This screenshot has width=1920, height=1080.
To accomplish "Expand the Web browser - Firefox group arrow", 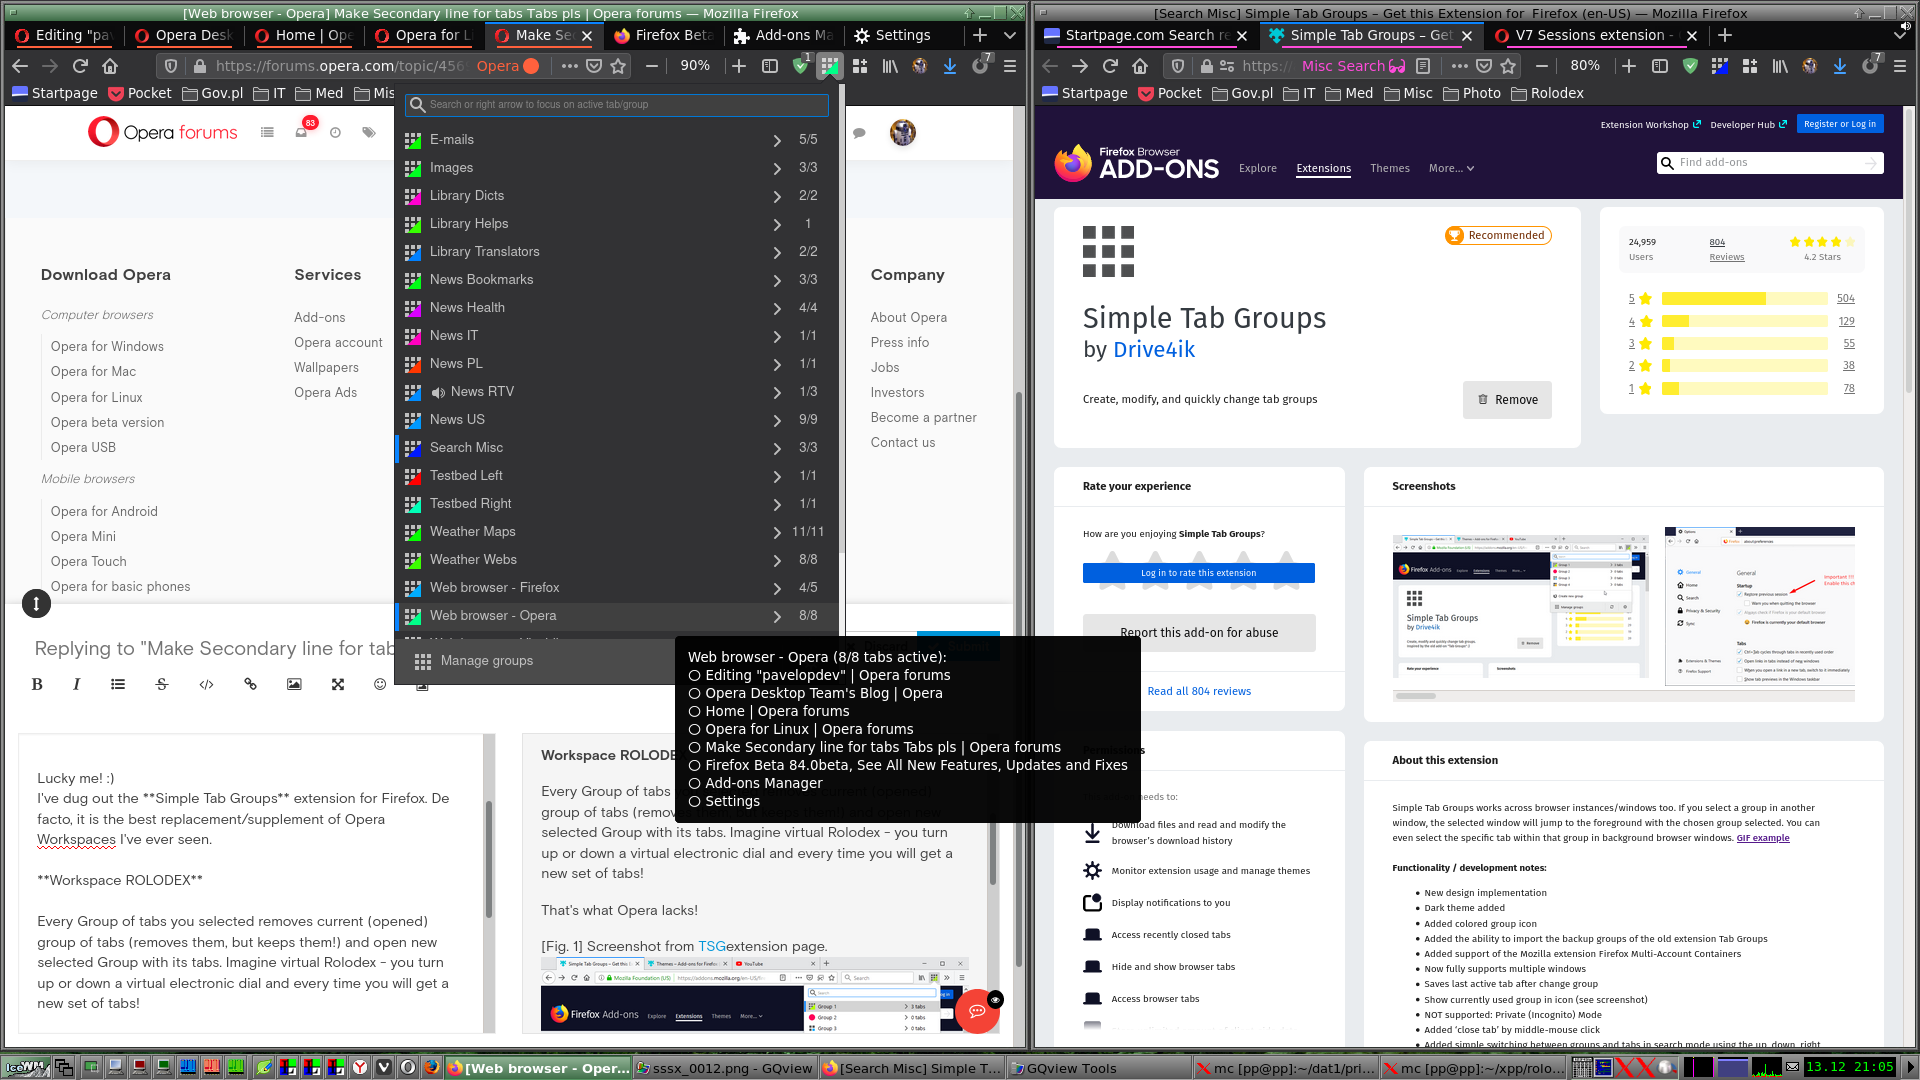I will [x=777, y=588].
